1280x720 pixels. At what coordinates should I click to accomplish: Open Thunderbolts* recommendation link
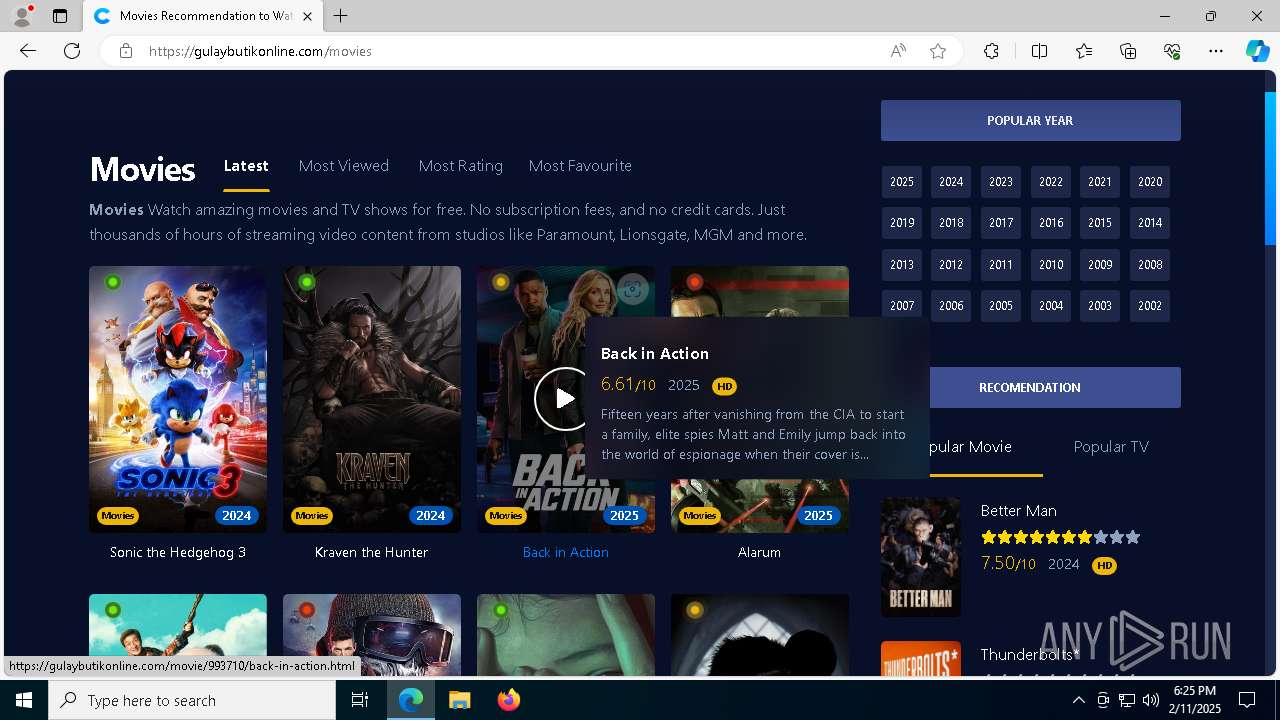click(1030, 655)
